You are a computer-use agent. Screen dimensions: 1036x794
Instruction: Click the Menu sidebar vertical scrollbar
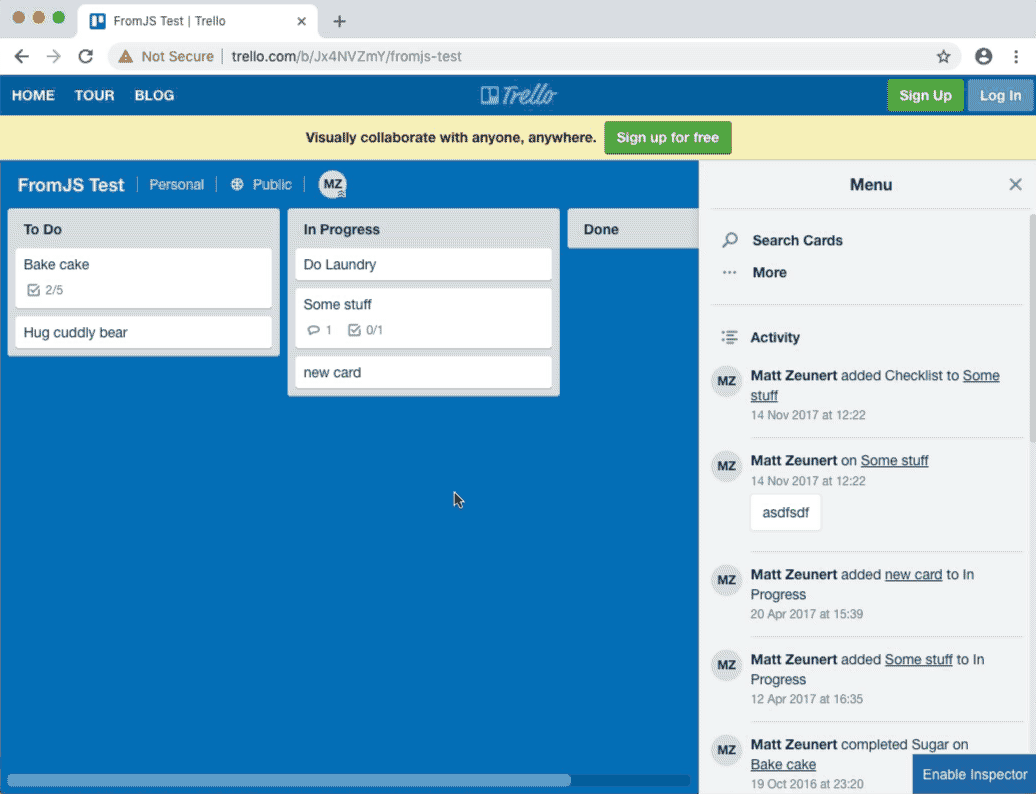point(1032,328)
